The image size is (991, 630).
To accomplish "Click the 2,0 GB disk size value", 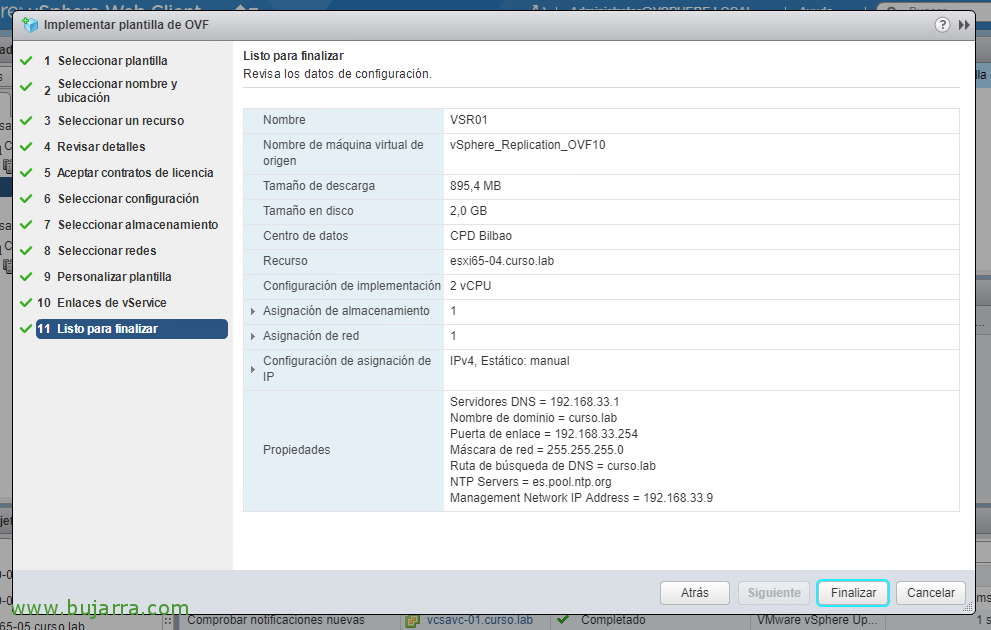I will (x=468, y=211).
